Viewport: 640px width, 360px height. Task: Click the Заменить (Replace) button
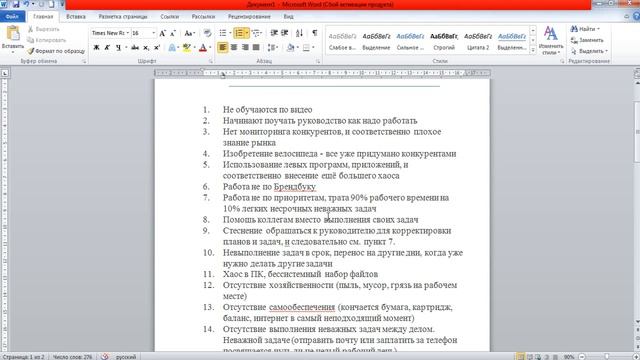click(587, 40)
